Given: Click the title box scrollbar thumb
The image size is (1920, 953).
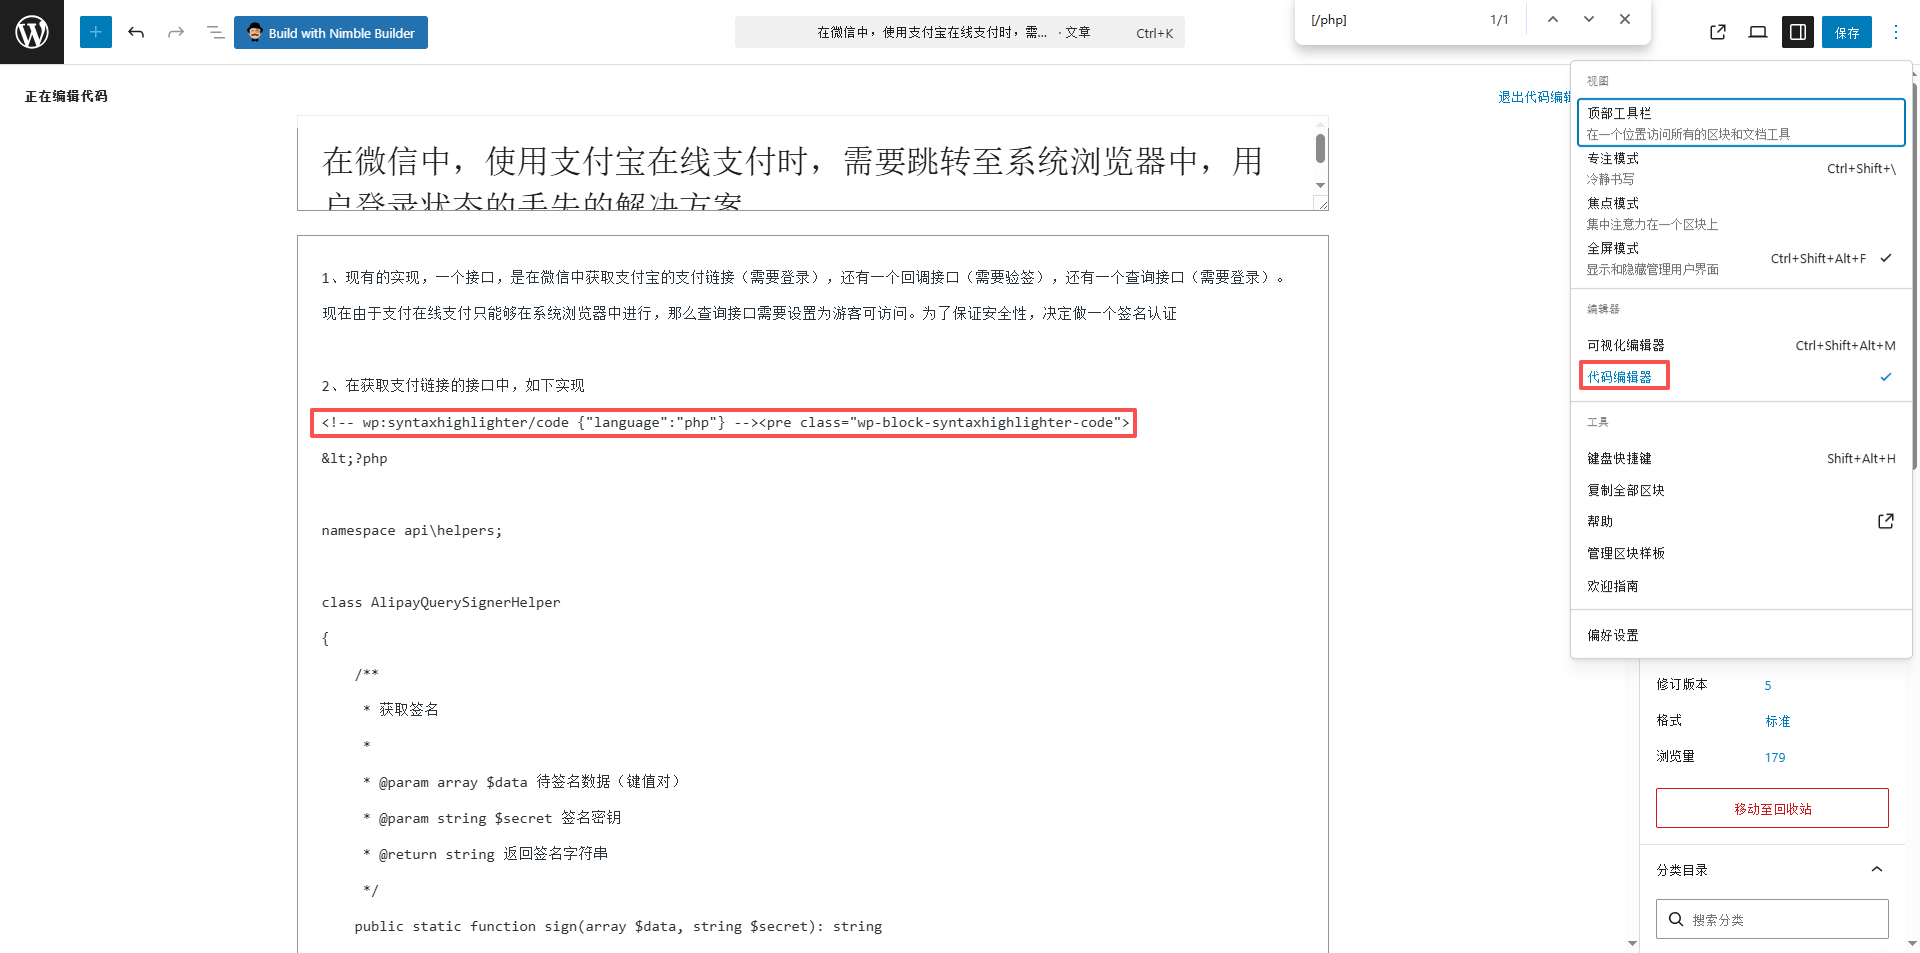Looking at the screenshot, I should 1320,148.
